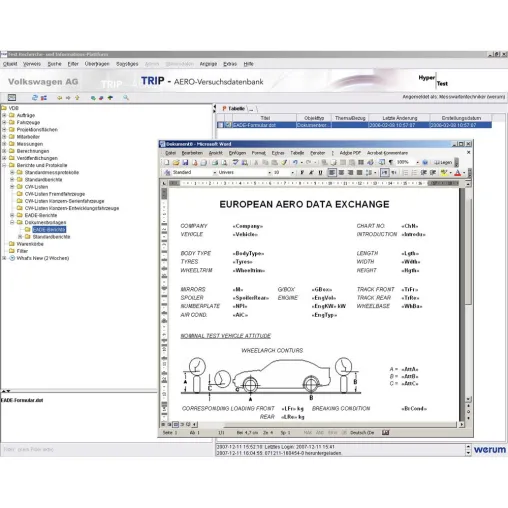Click the back arrow in TRIP toolbar
508x508 pixels.
click(59, 98)
